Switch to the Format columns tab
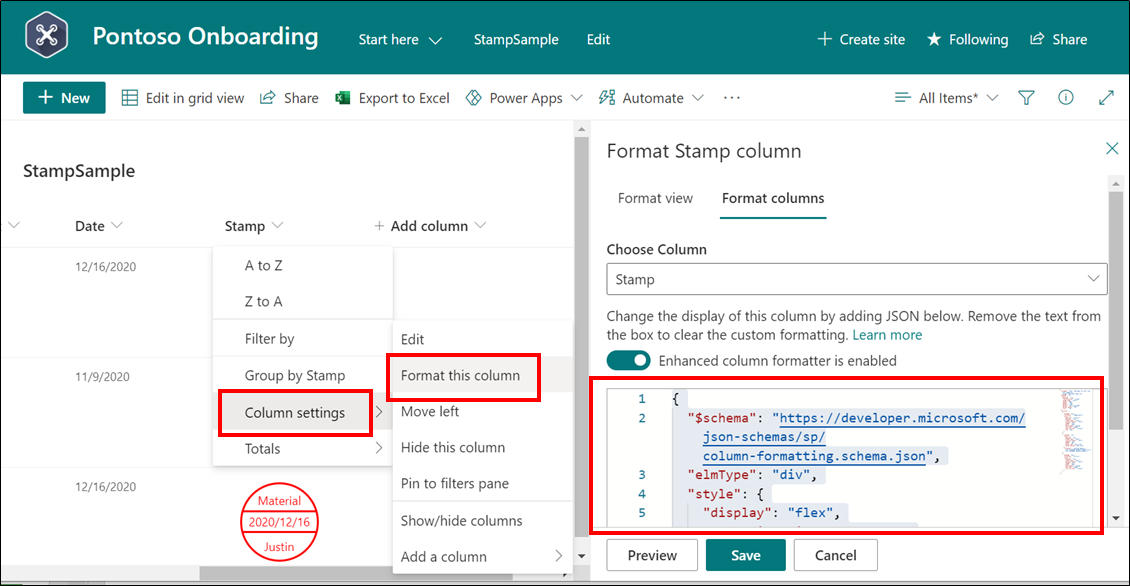This screenshot has height=586, width=1130. (x=773, y=198)
